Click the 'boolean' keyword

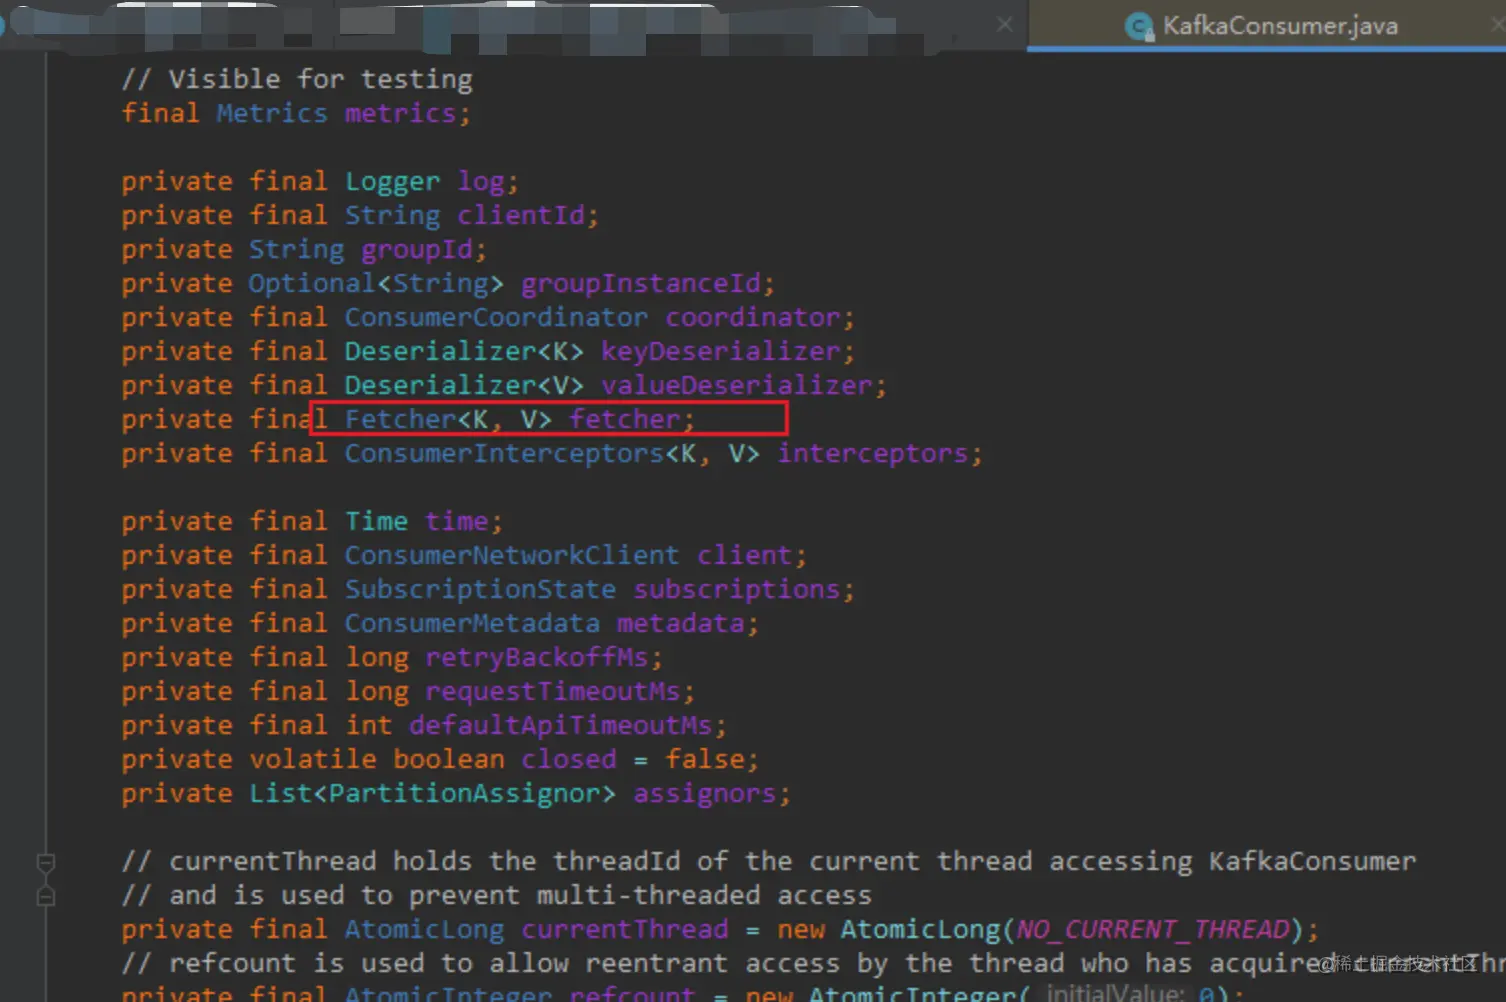[x=448, y=759]
